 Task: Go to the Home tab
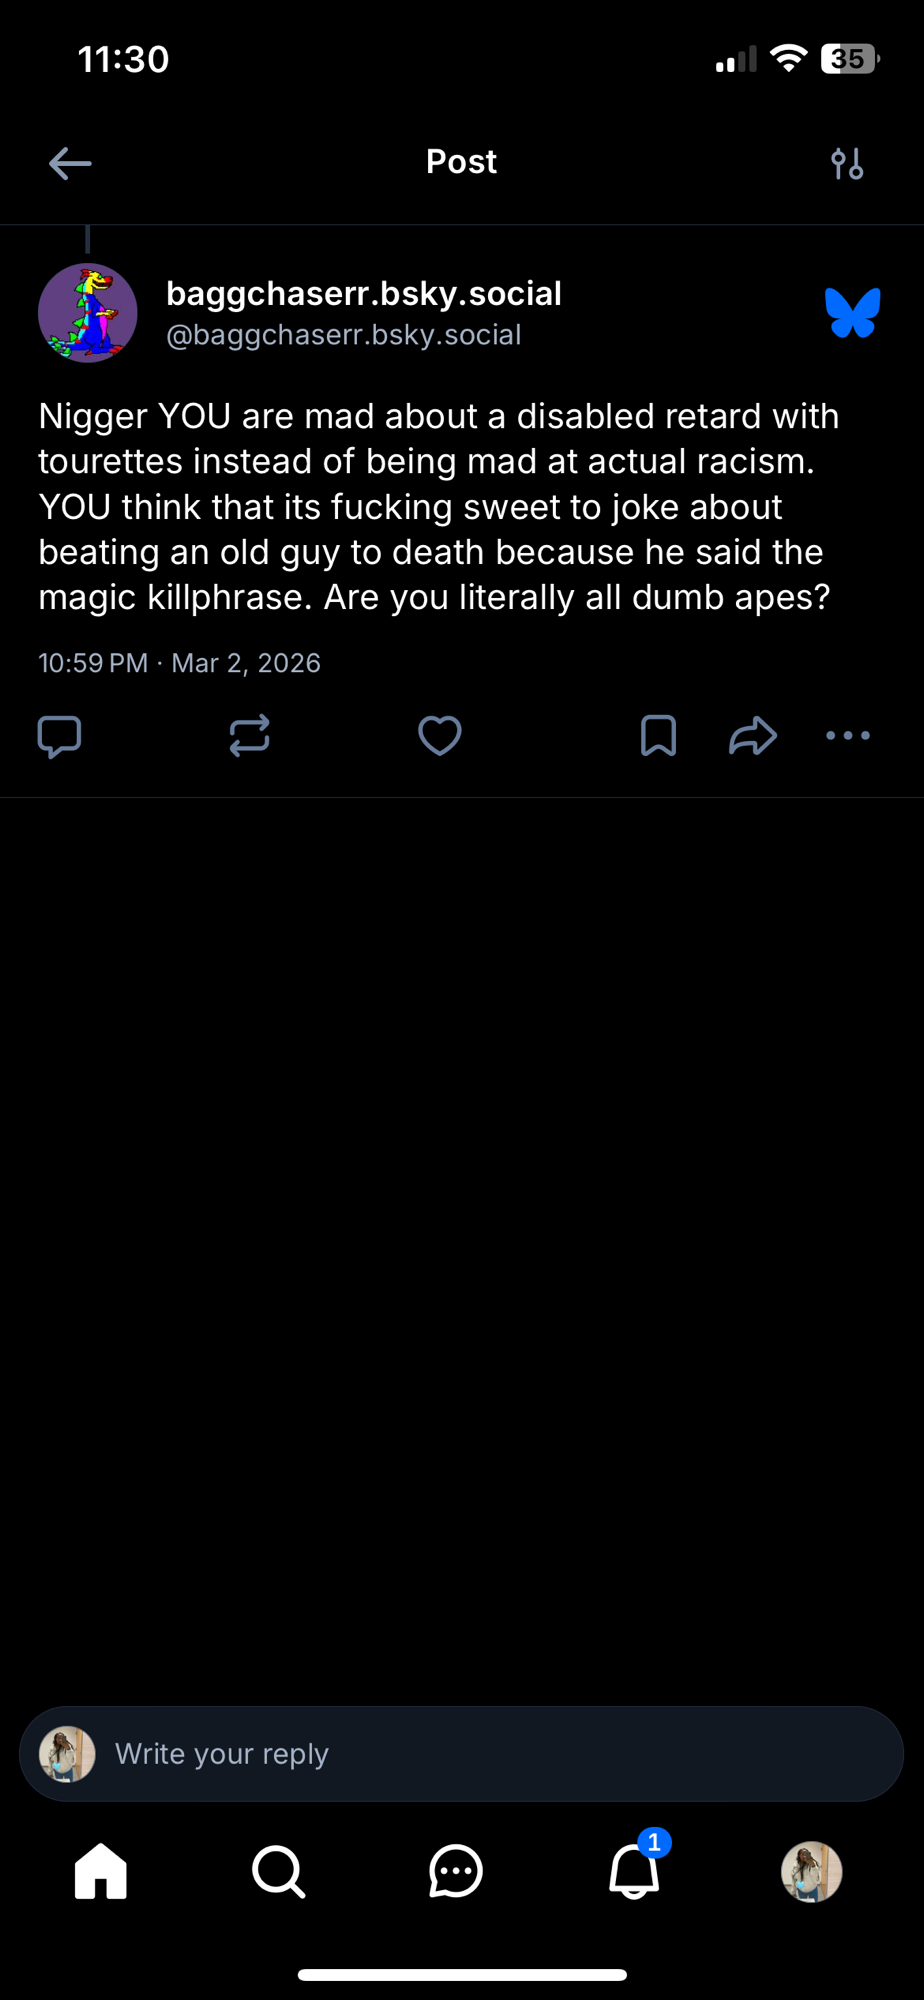pos(101,1871)
